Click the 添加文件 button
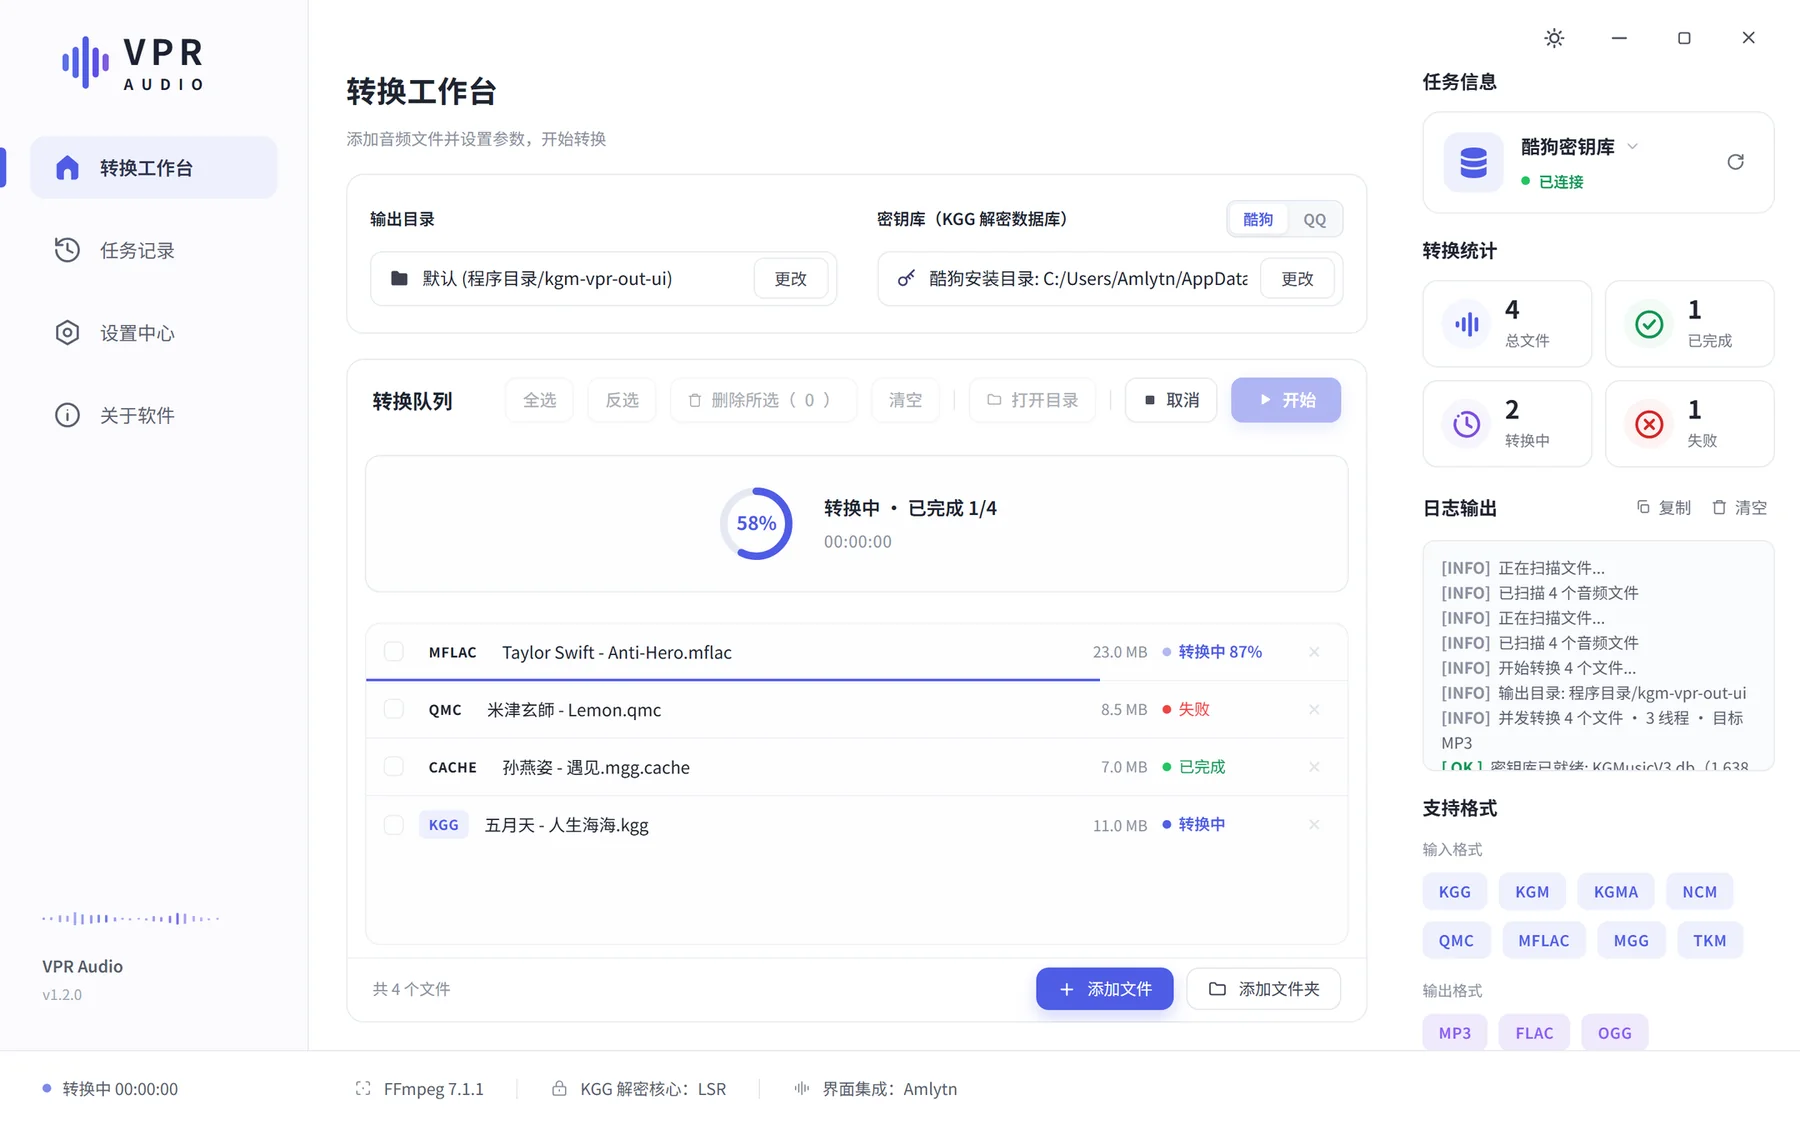The height and width of the screenshot is (1125, 1800). point(1104,989)
